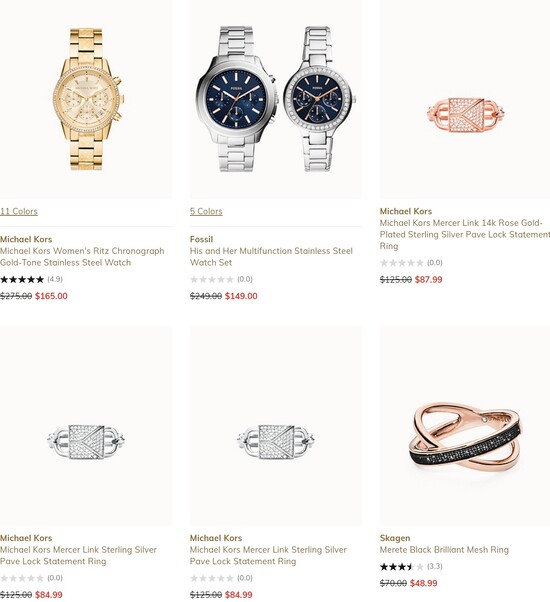
Task: Click the Fossil brand name
Action: 202,239
